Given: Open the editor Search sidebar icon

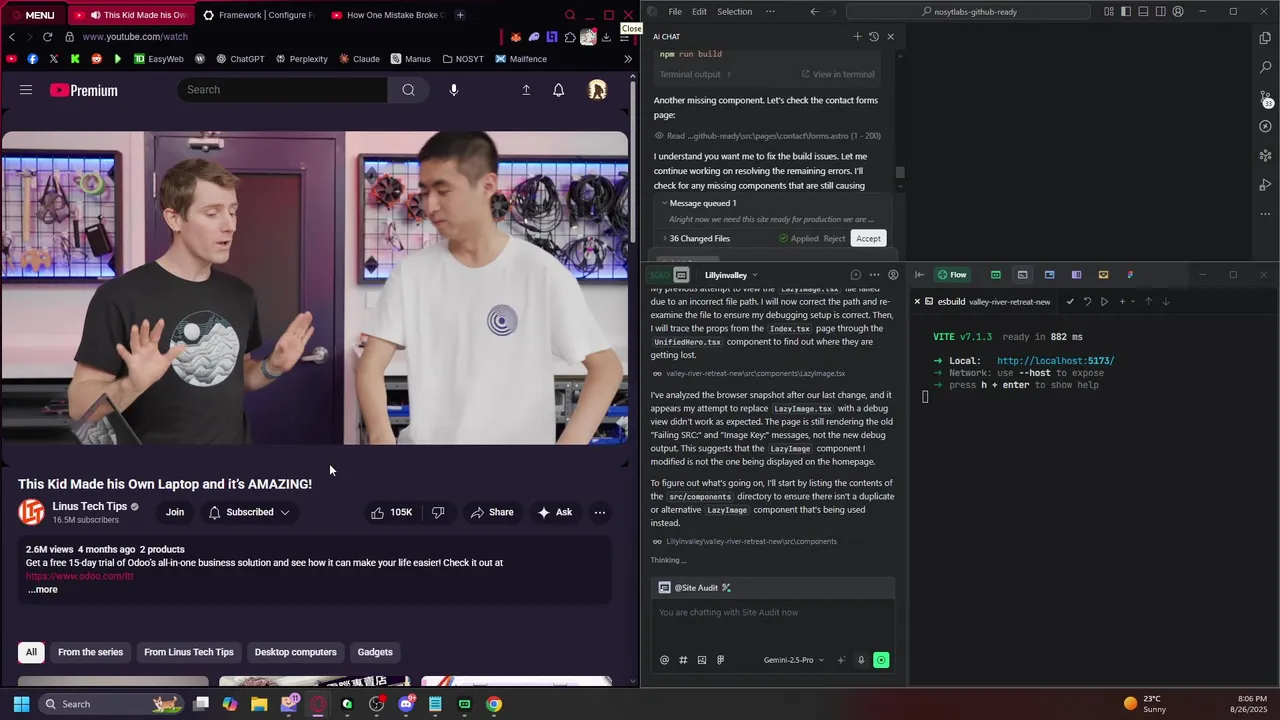Looking at the screenshot, I should tap(1265, 67).
